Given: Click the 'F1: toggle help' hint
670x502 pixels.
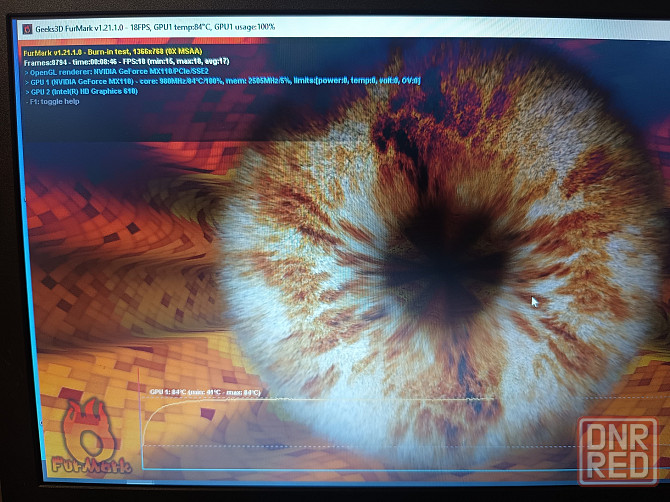Looking at the screenshot, I should pyautogui.click(x=53, y=102).
